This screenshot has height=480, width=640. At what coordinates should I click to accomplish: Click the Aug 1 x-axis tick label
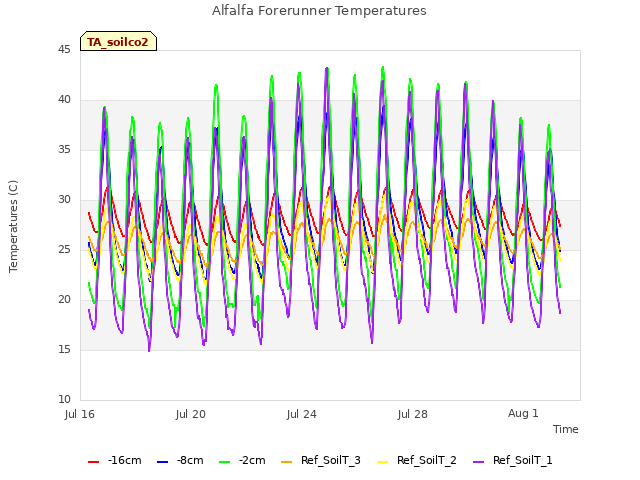pos(523,413)
